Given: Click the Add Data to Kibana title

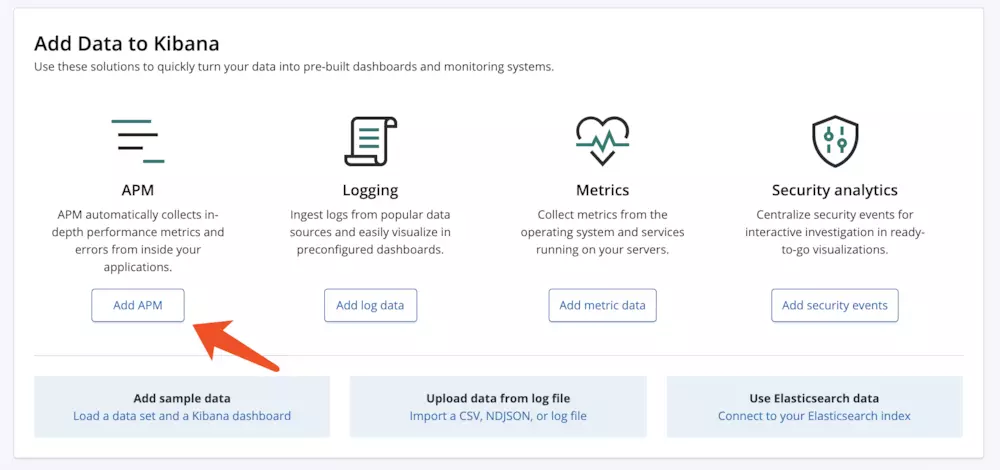Looking at the screenshot, I should (x=126, y=43).
